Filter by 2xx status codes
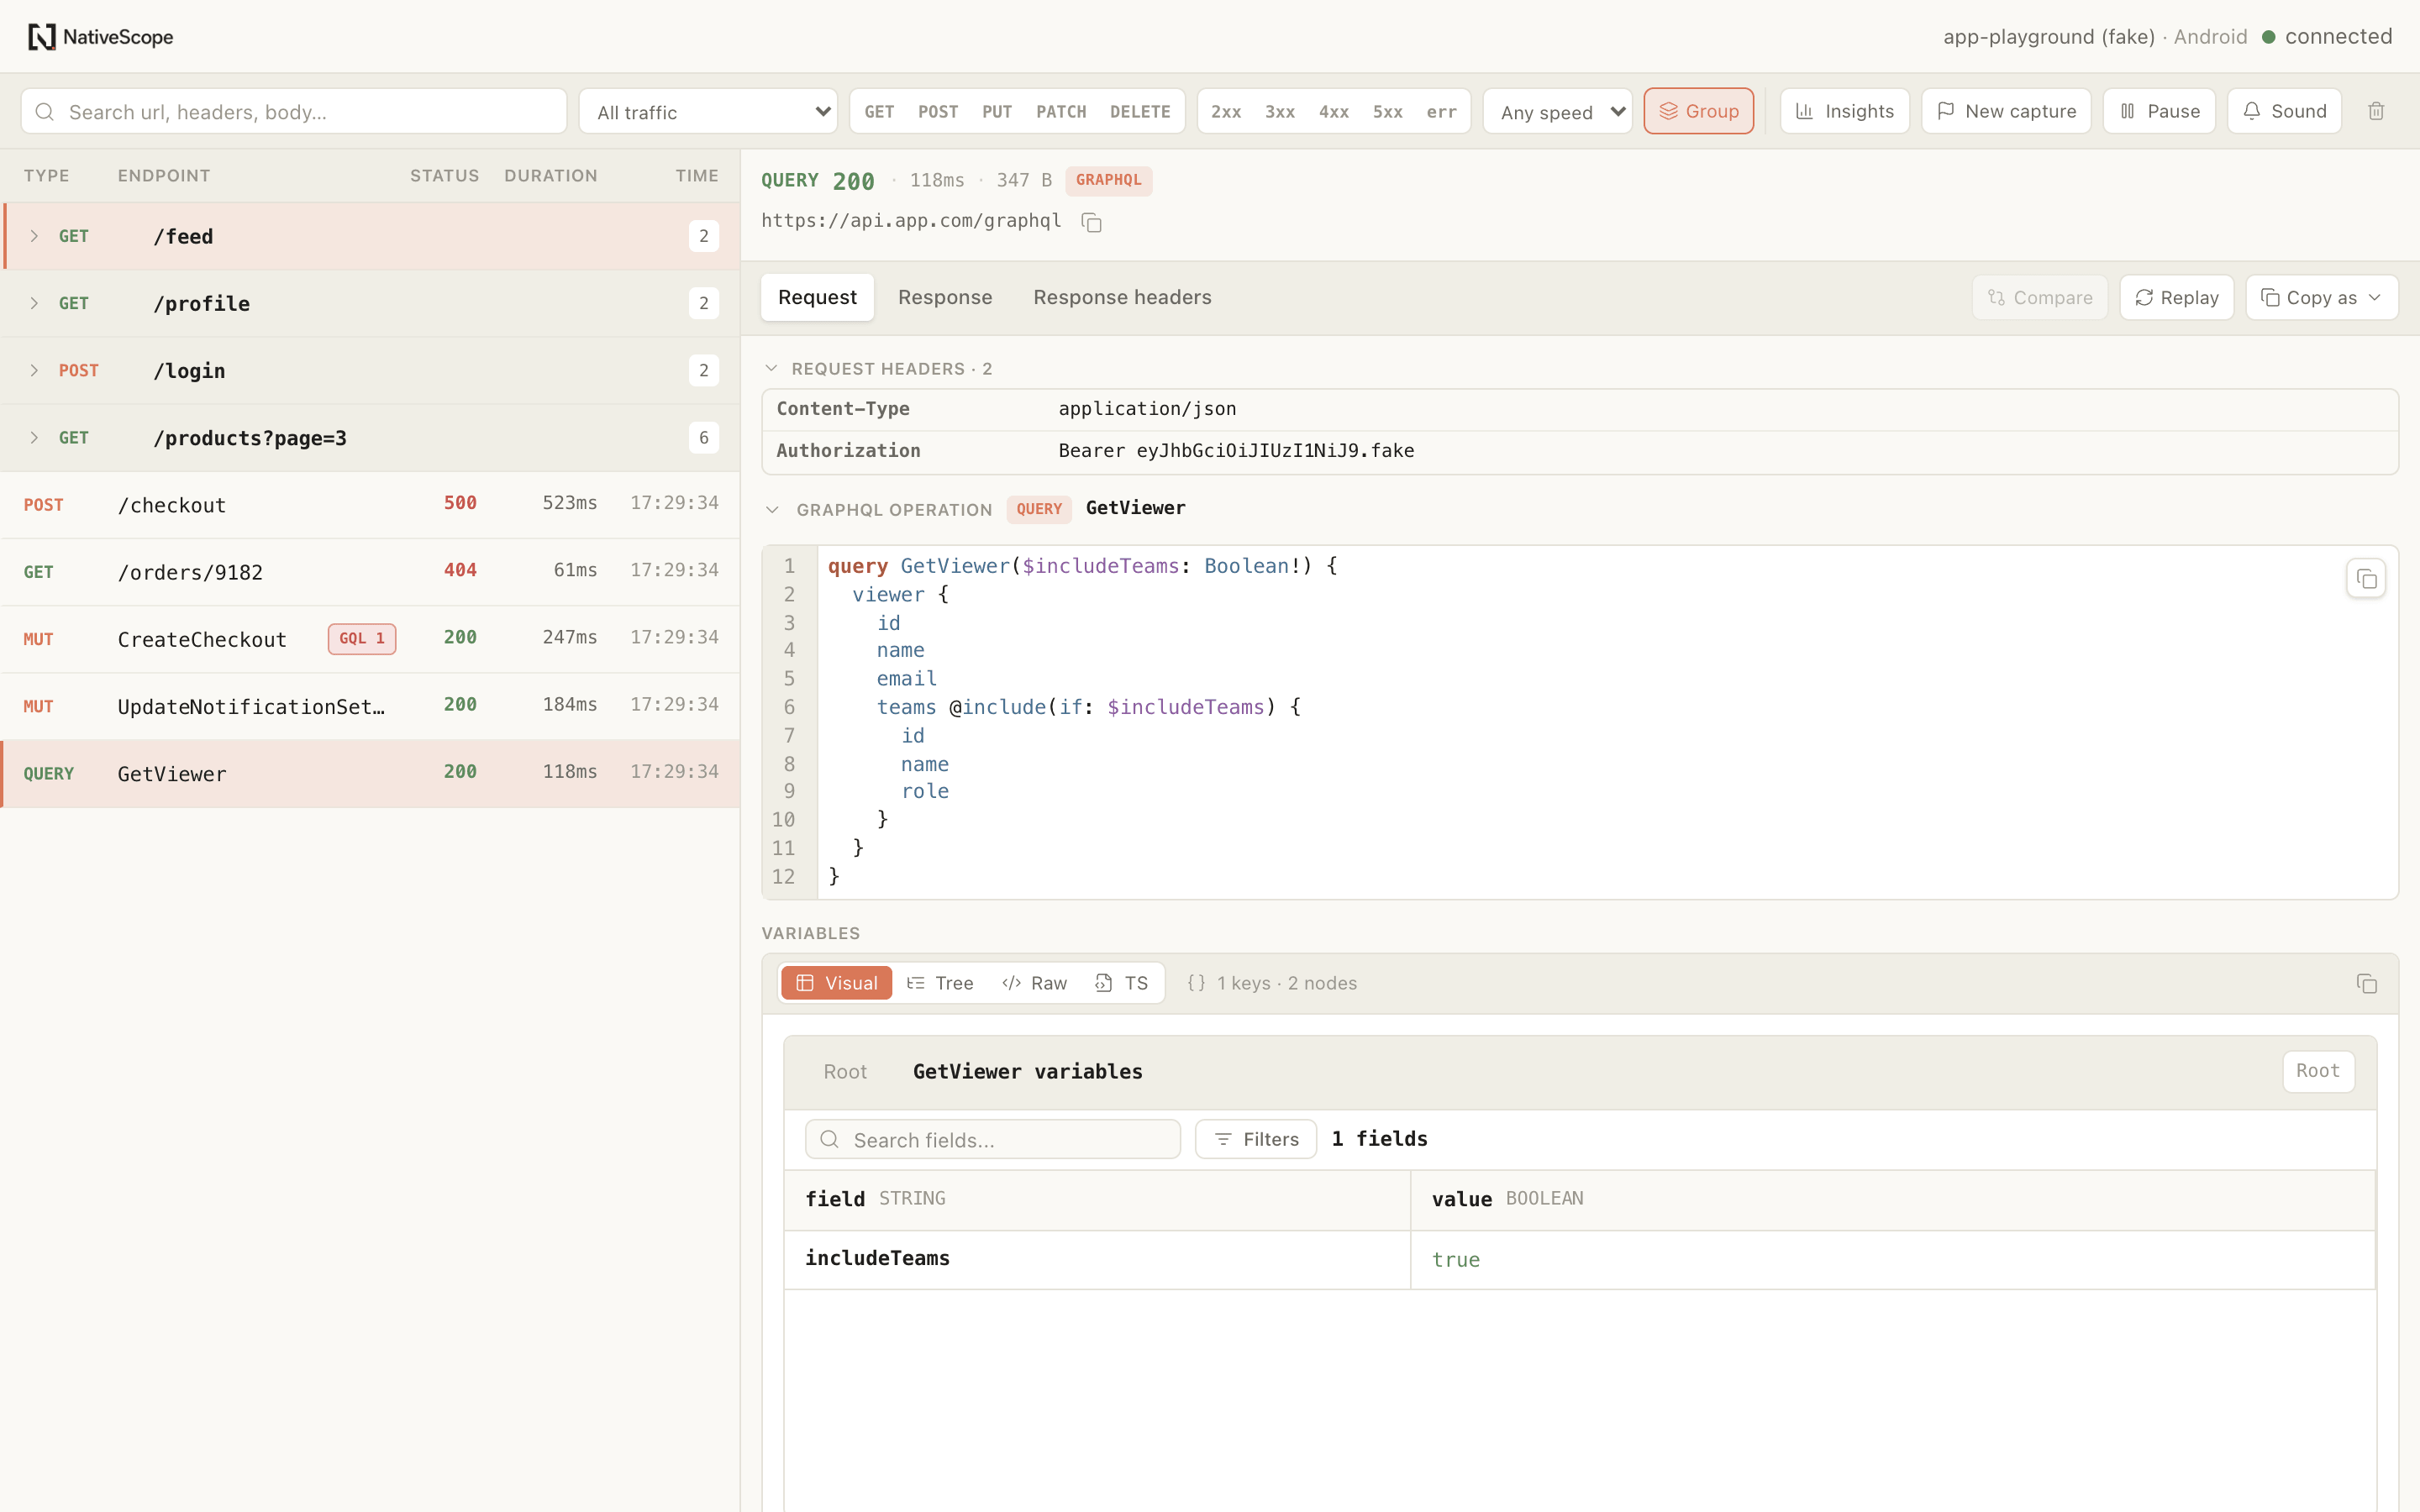The height and width of the screenshot is (1512, 2420). click(x=1226, y=112)
